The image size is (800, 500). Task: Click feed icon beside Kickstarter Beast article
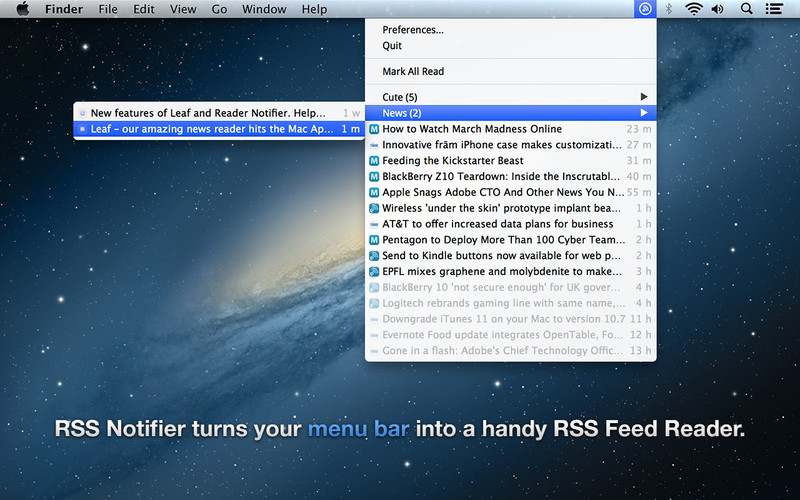click(374, 161)
